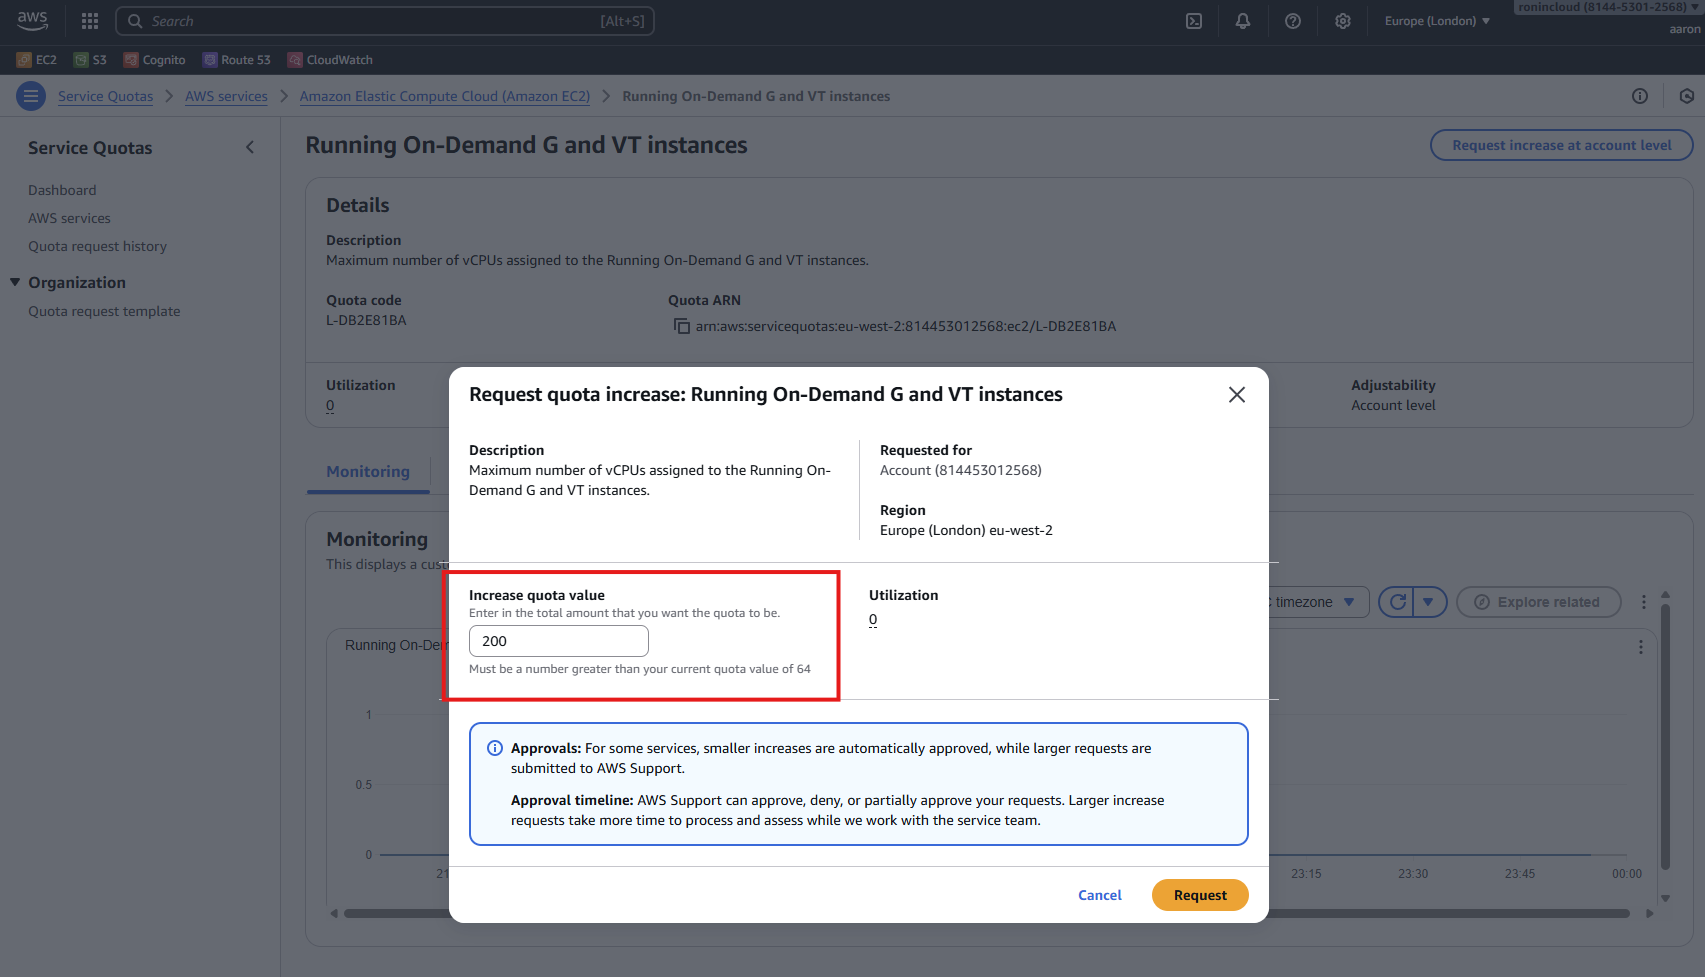The image size is (1705, 977).
Task: Click the quota code L-DB2E81BA
Action: [366, 320]
